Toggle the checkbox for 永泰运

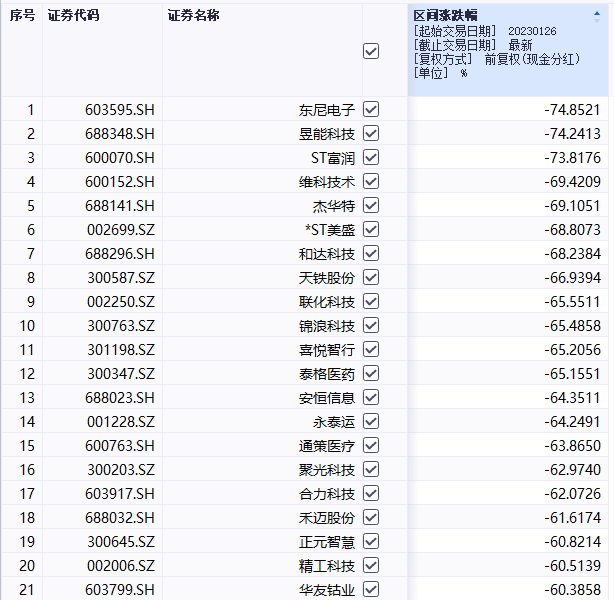tap(371, 421)
